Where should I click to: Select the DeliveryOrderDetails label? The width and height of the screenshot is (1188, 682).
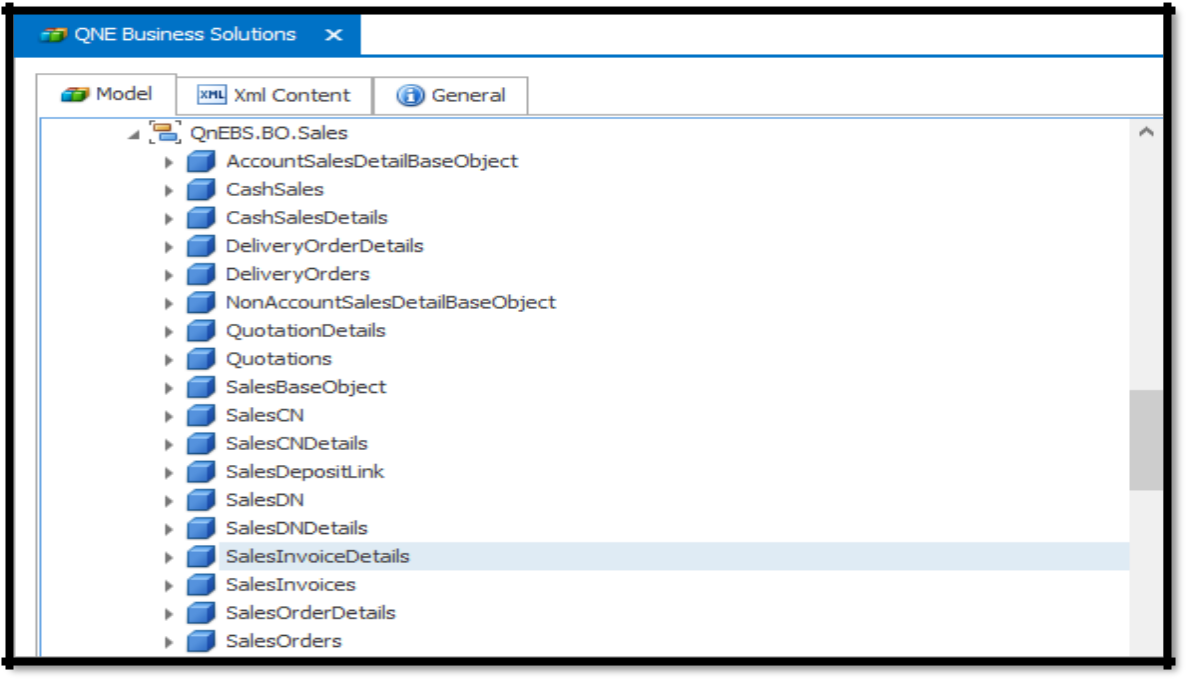tap(325, 246)
